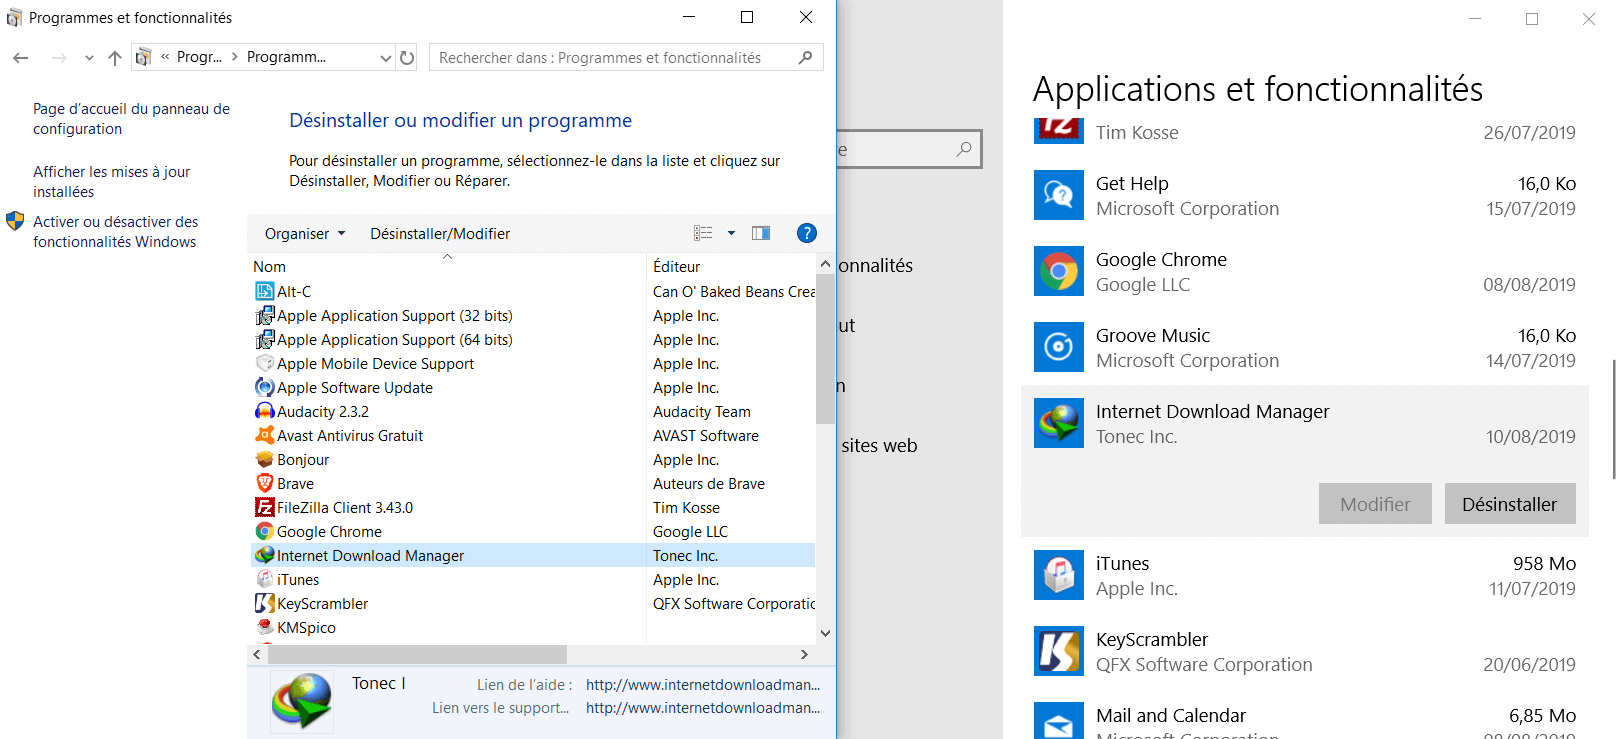Viewport: 1617px width, 739px height.
Task: Open the view options dropdown arrow
Action: click(731, 233)
